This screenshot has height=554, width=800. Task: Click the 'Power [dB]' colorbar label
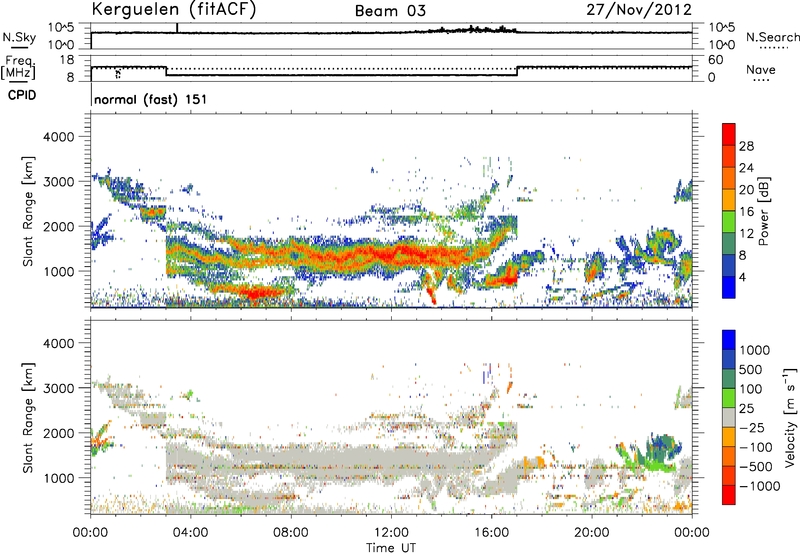click(764, 211)
